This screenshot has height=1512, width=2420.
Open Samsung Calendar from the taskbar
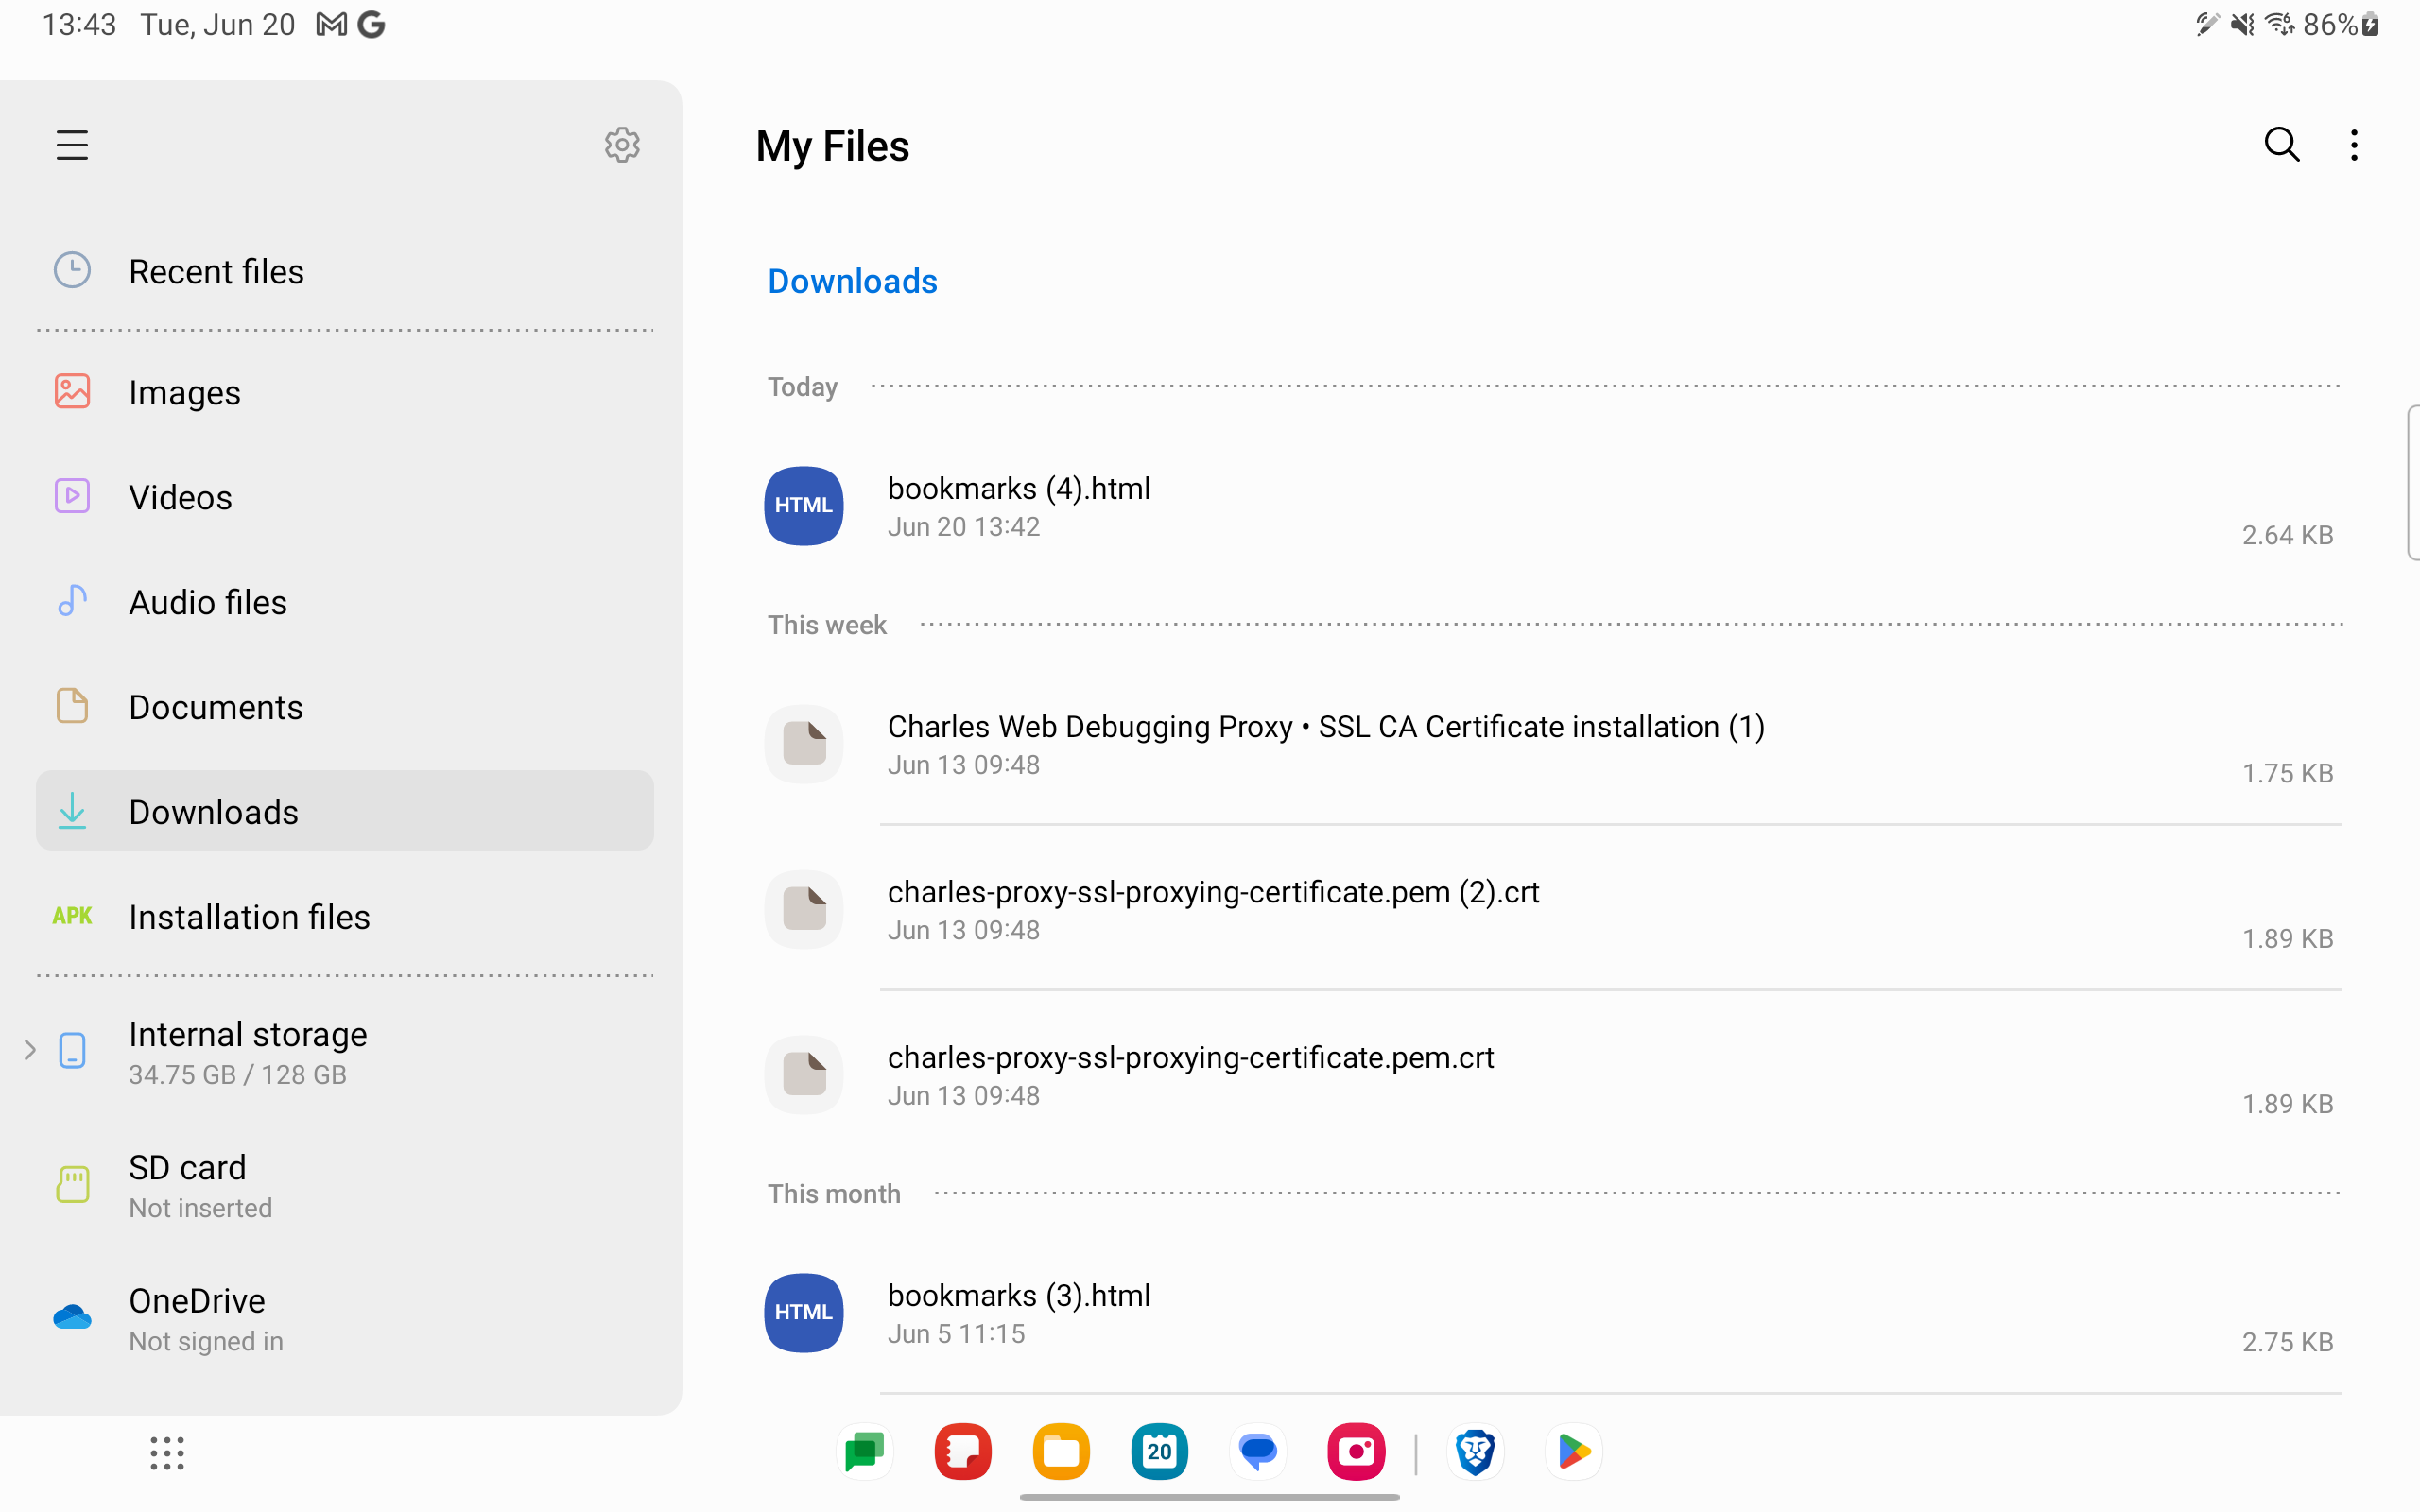1158,1451
